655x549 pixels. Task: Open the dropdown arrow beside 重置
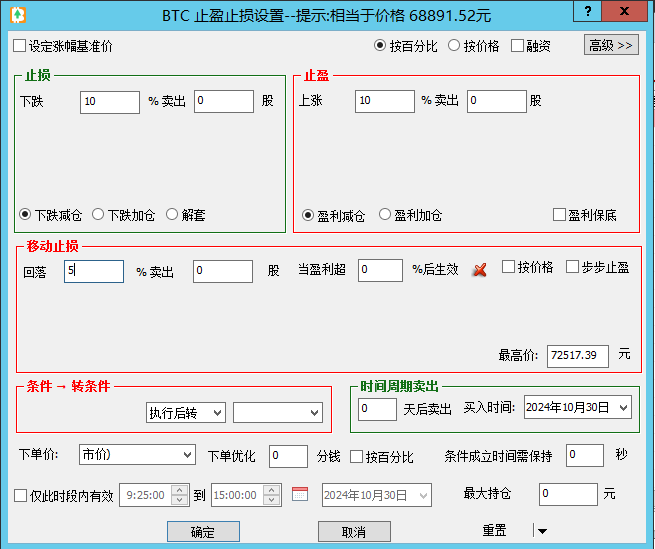[x=542, y=531]
